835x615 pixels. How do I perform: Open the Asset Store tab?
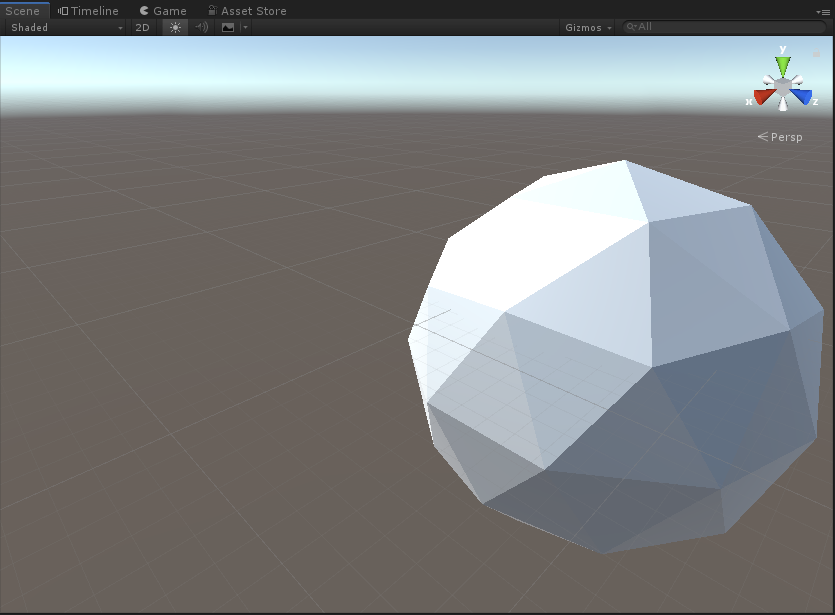coord(247,11)
